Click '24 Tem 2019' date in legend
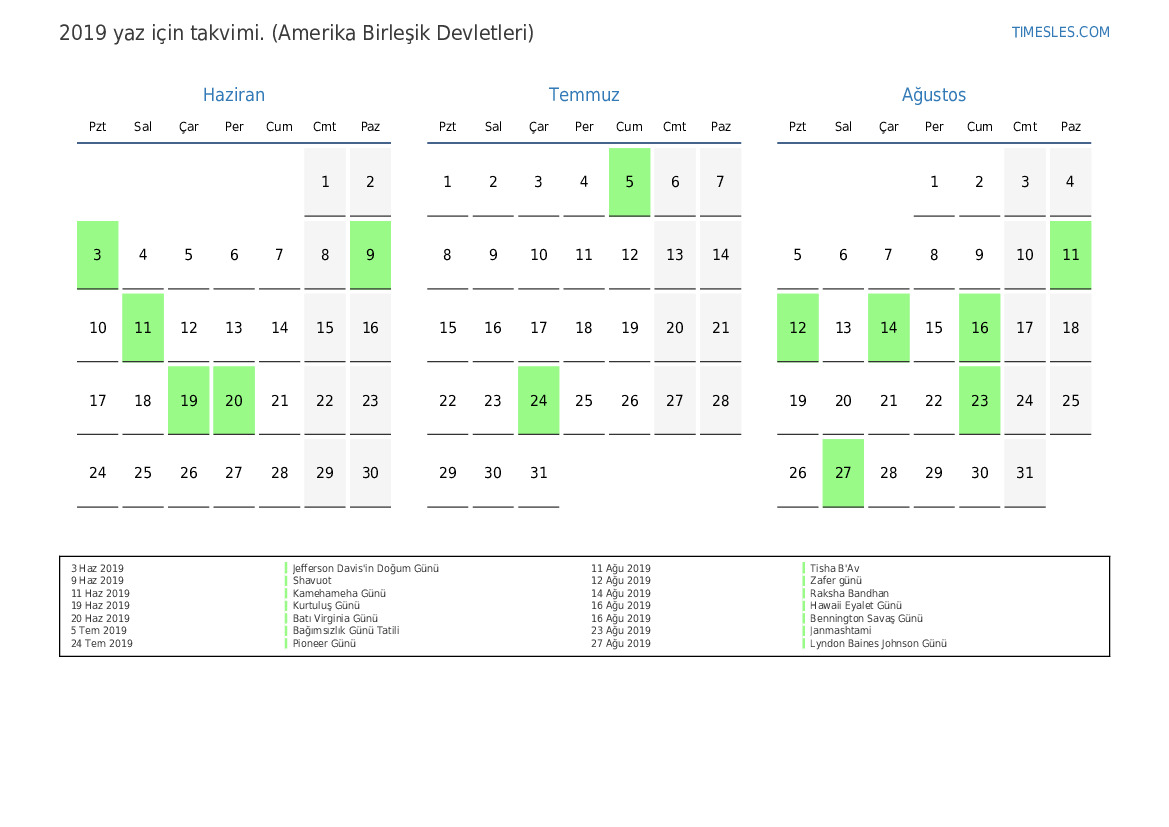The image size is (1169, 827). (x=102, y=644)
